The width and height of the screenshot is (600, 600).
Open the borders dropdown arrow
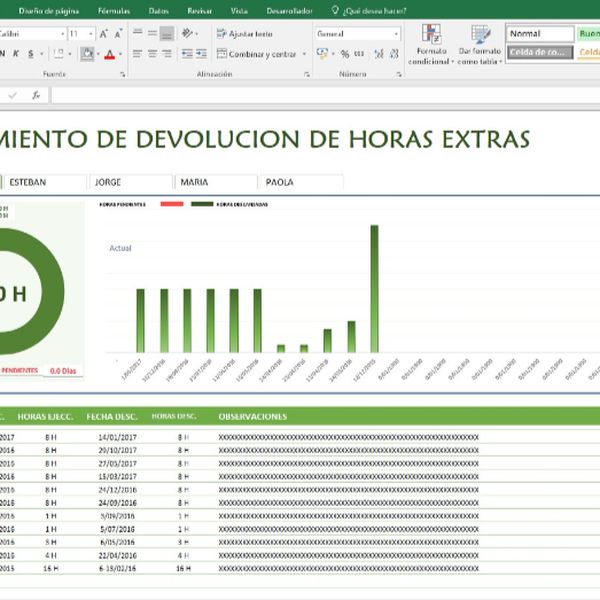coord(70,54)
